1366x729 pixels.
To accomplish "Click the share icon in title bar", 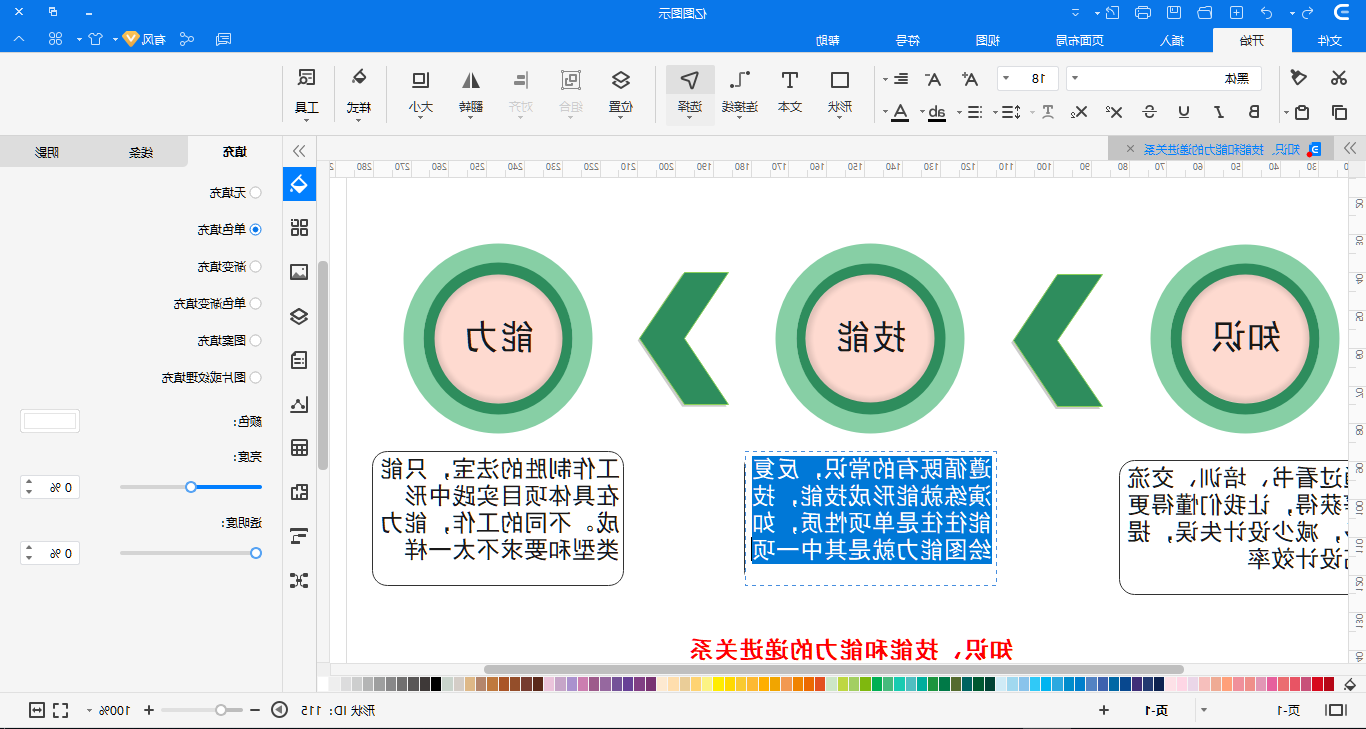I will pos(187,39).
